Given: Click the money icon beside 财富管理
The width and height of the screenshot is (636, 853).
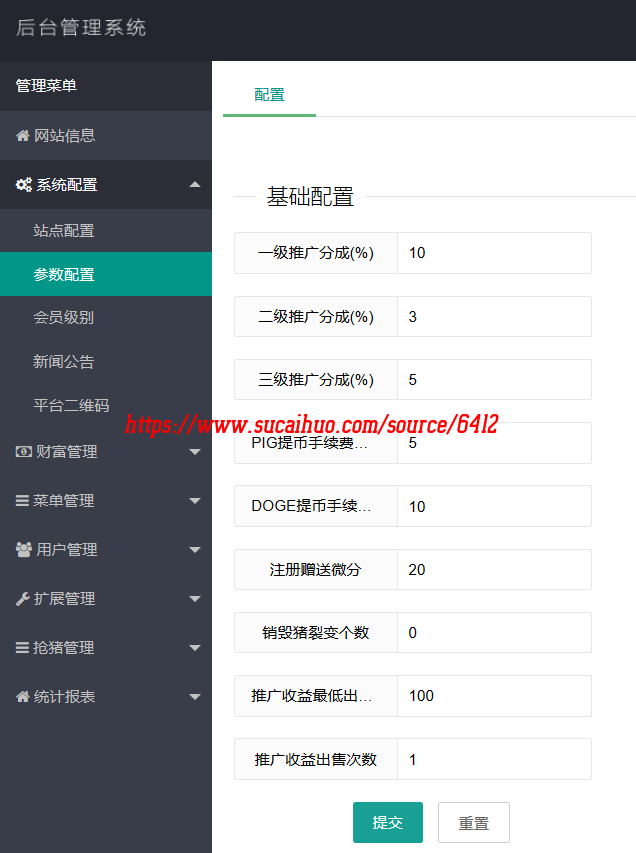Looking at the screenshot, I should click(23, 452).
